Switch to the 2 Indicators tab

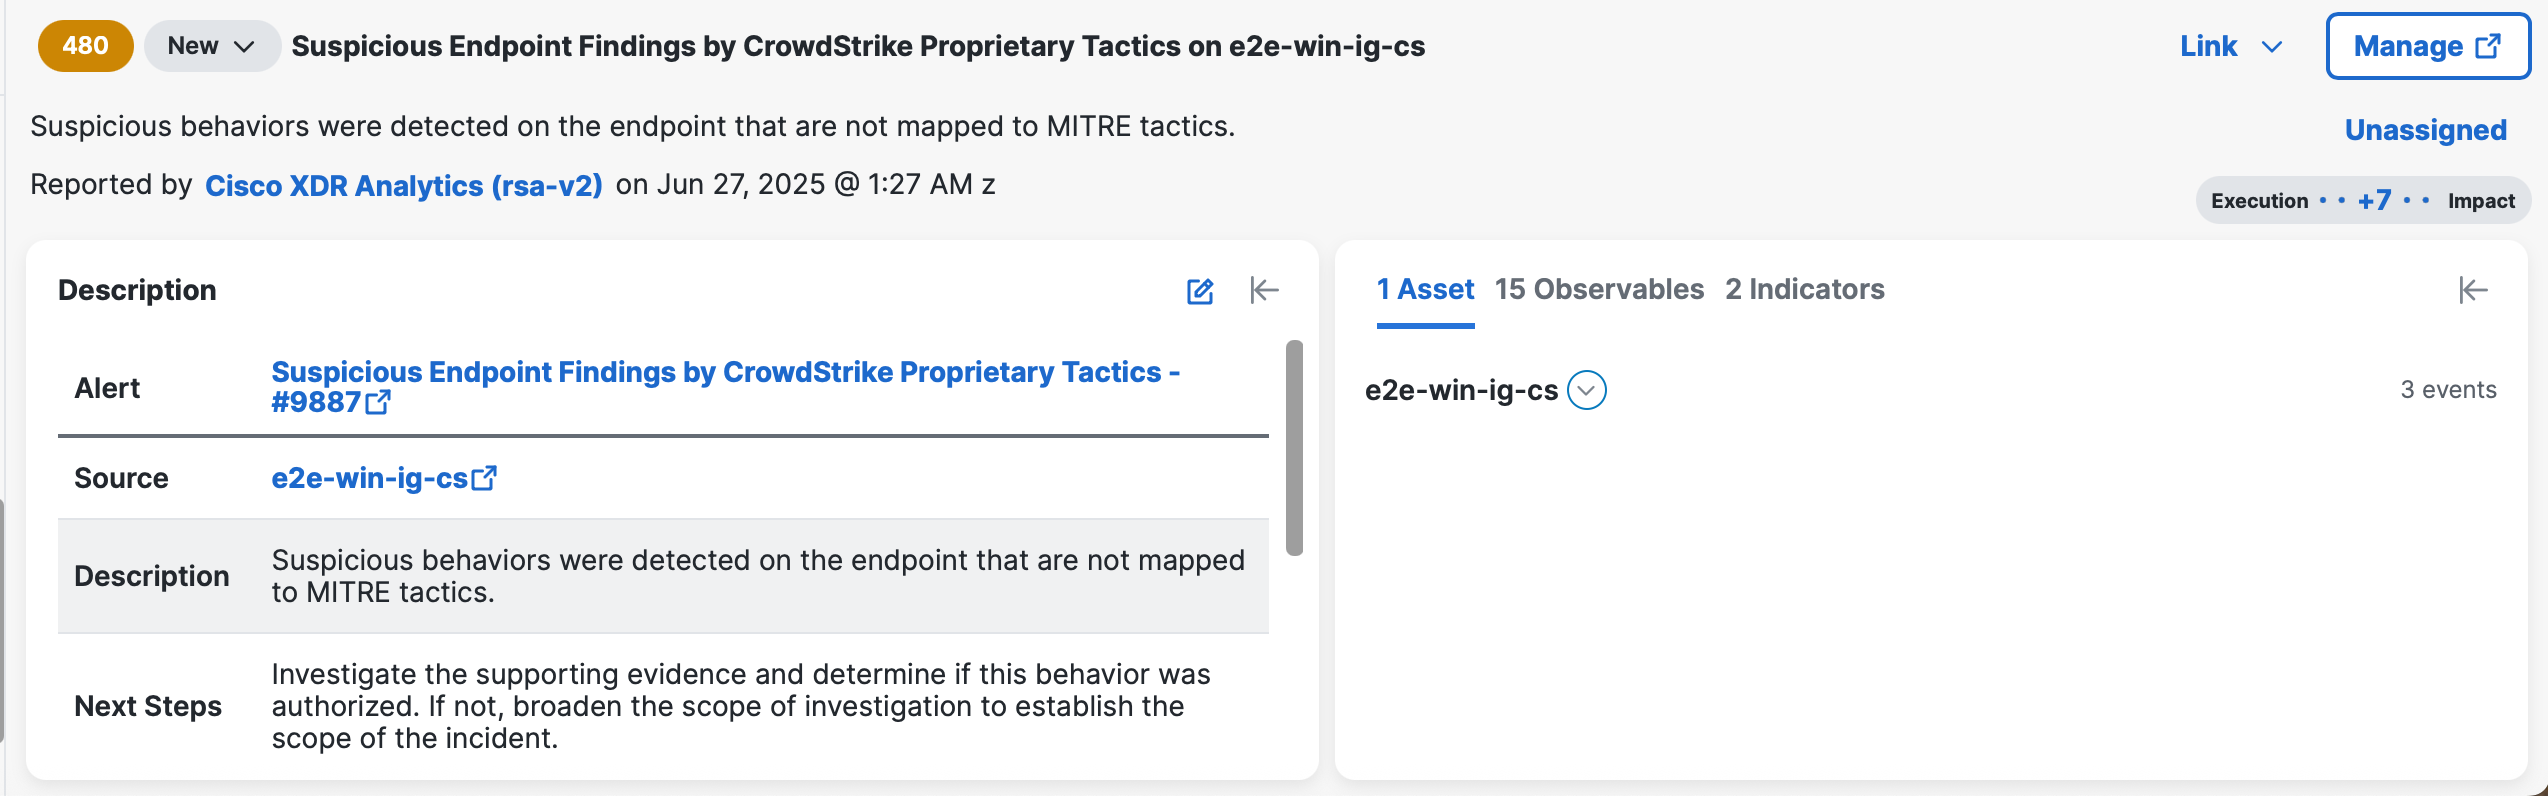[x=1804, y=289]
